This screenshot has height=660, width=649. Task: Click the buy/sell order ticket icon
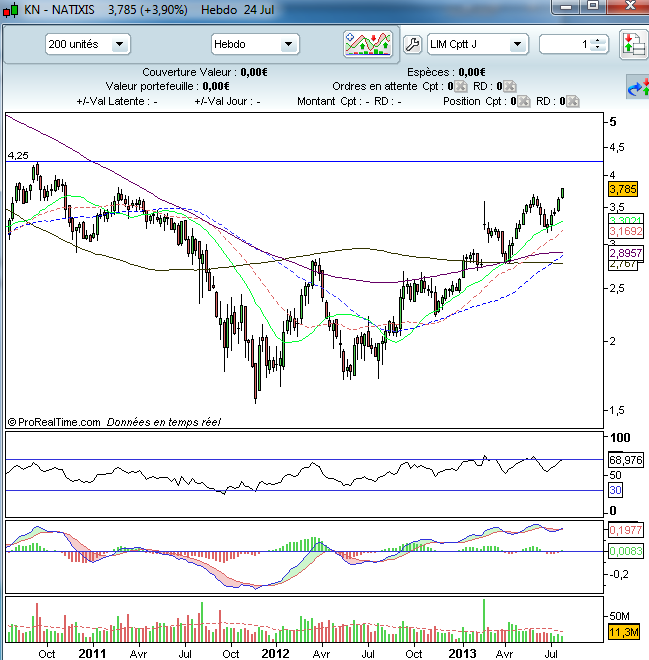633,44
